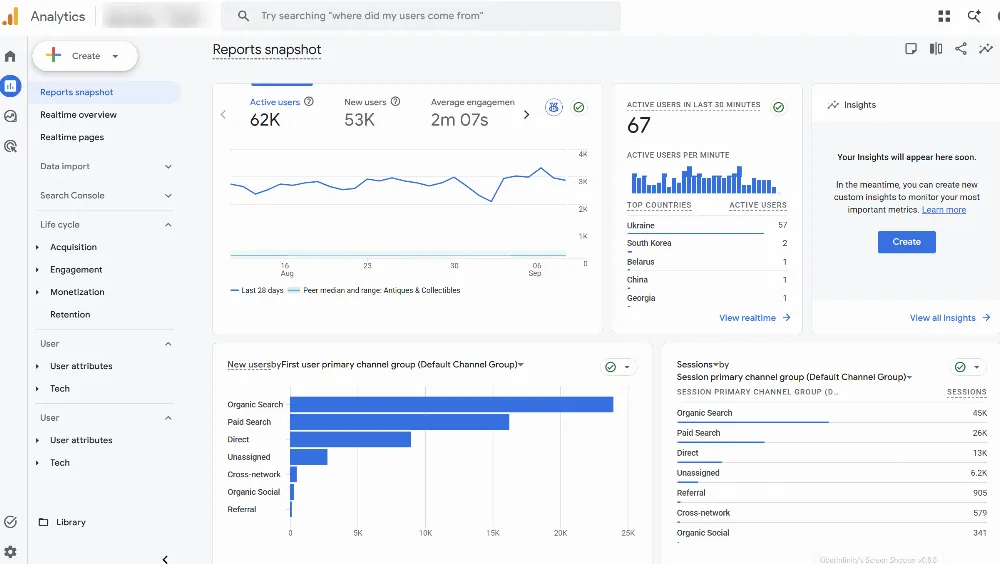
Task: Click the SESSIONS column header
Action: (x=966, y=392)
